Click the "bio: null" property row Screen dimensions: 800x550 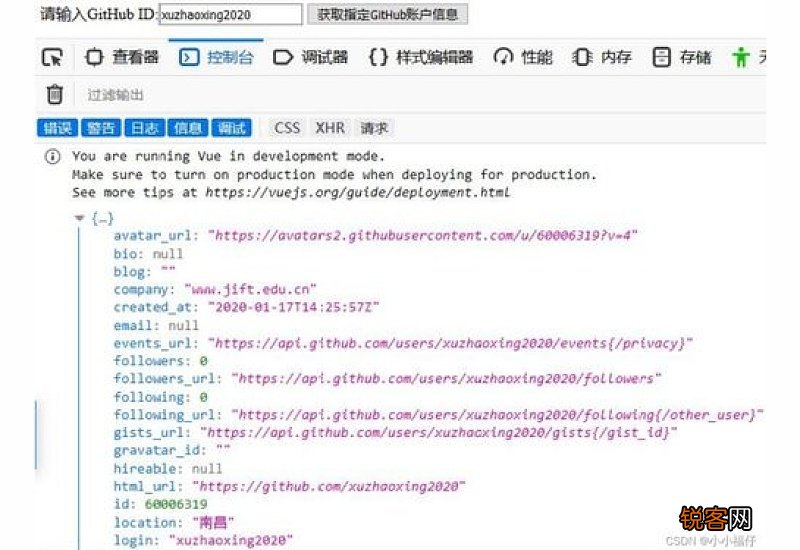click(148, 254)
